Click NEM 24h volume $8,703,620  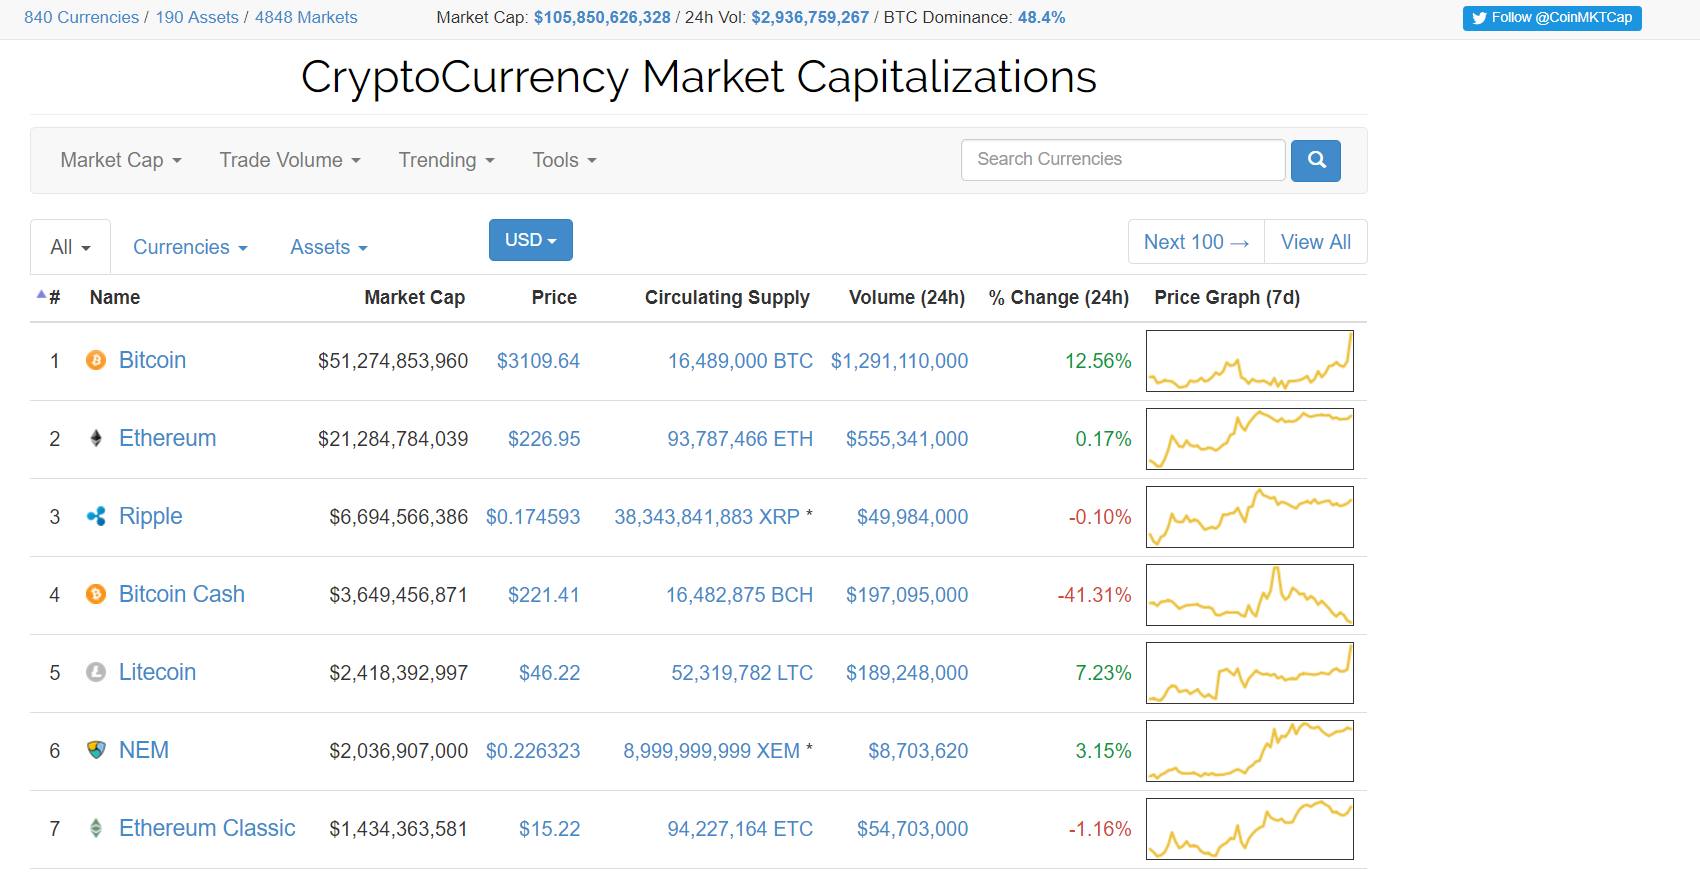coord(918,751)
